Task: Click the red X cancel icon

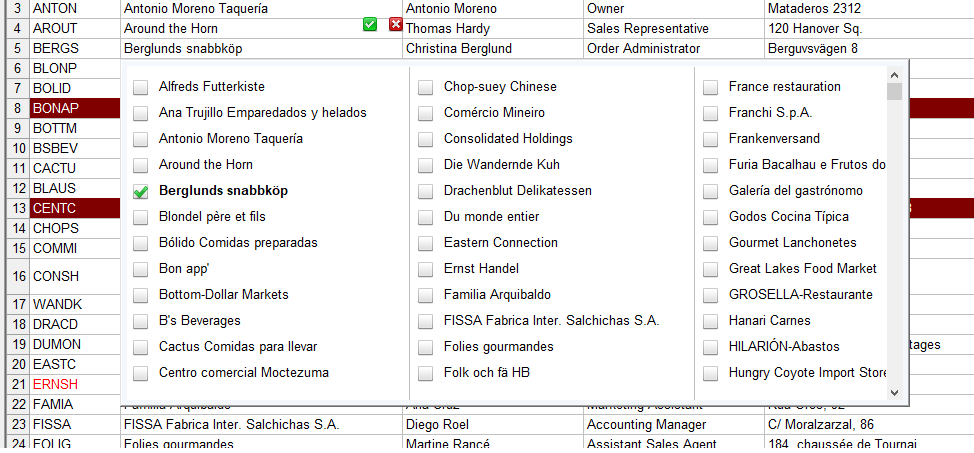Action: click(x=396, y=24)
